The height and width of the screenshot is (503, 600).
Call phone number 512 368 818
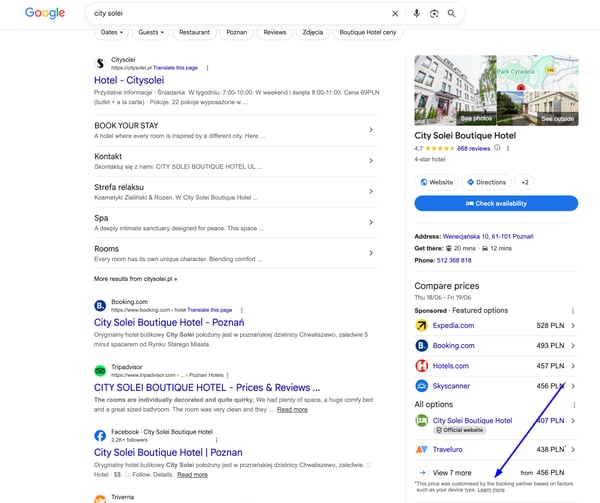pos(454,260)
